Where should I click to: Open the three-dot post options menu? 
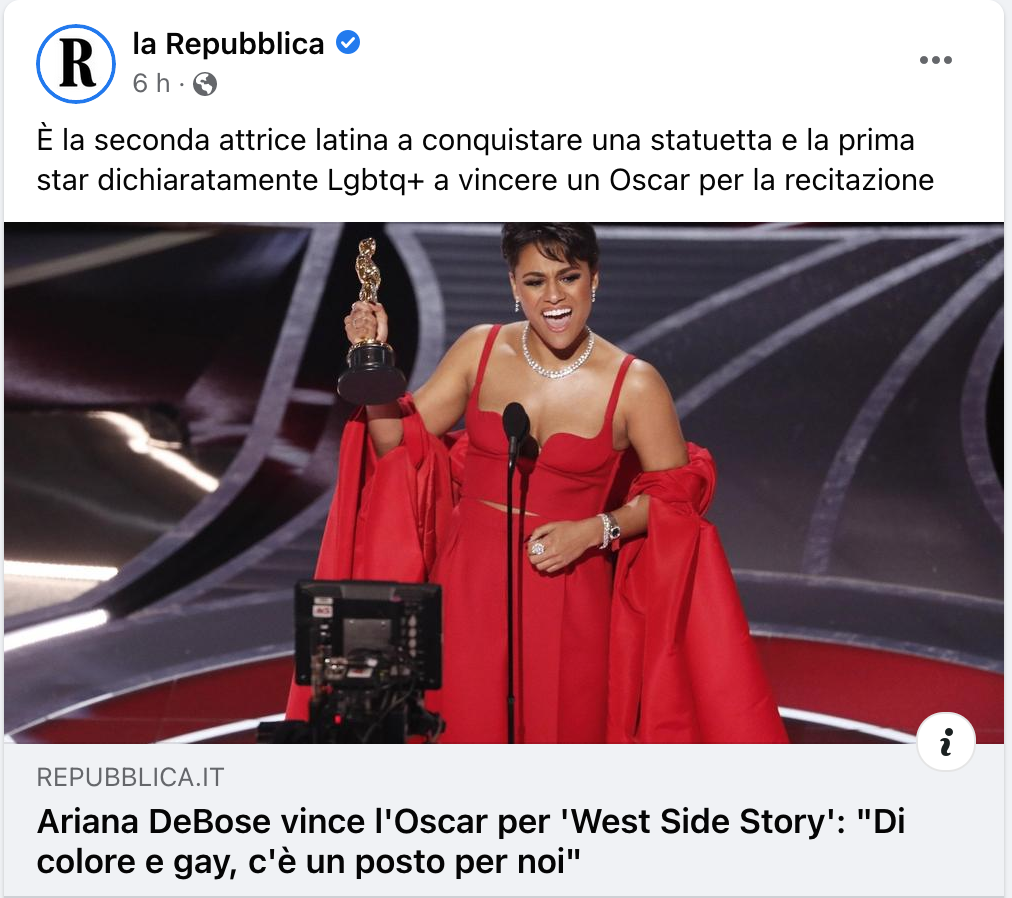click(x=935, y=60)
